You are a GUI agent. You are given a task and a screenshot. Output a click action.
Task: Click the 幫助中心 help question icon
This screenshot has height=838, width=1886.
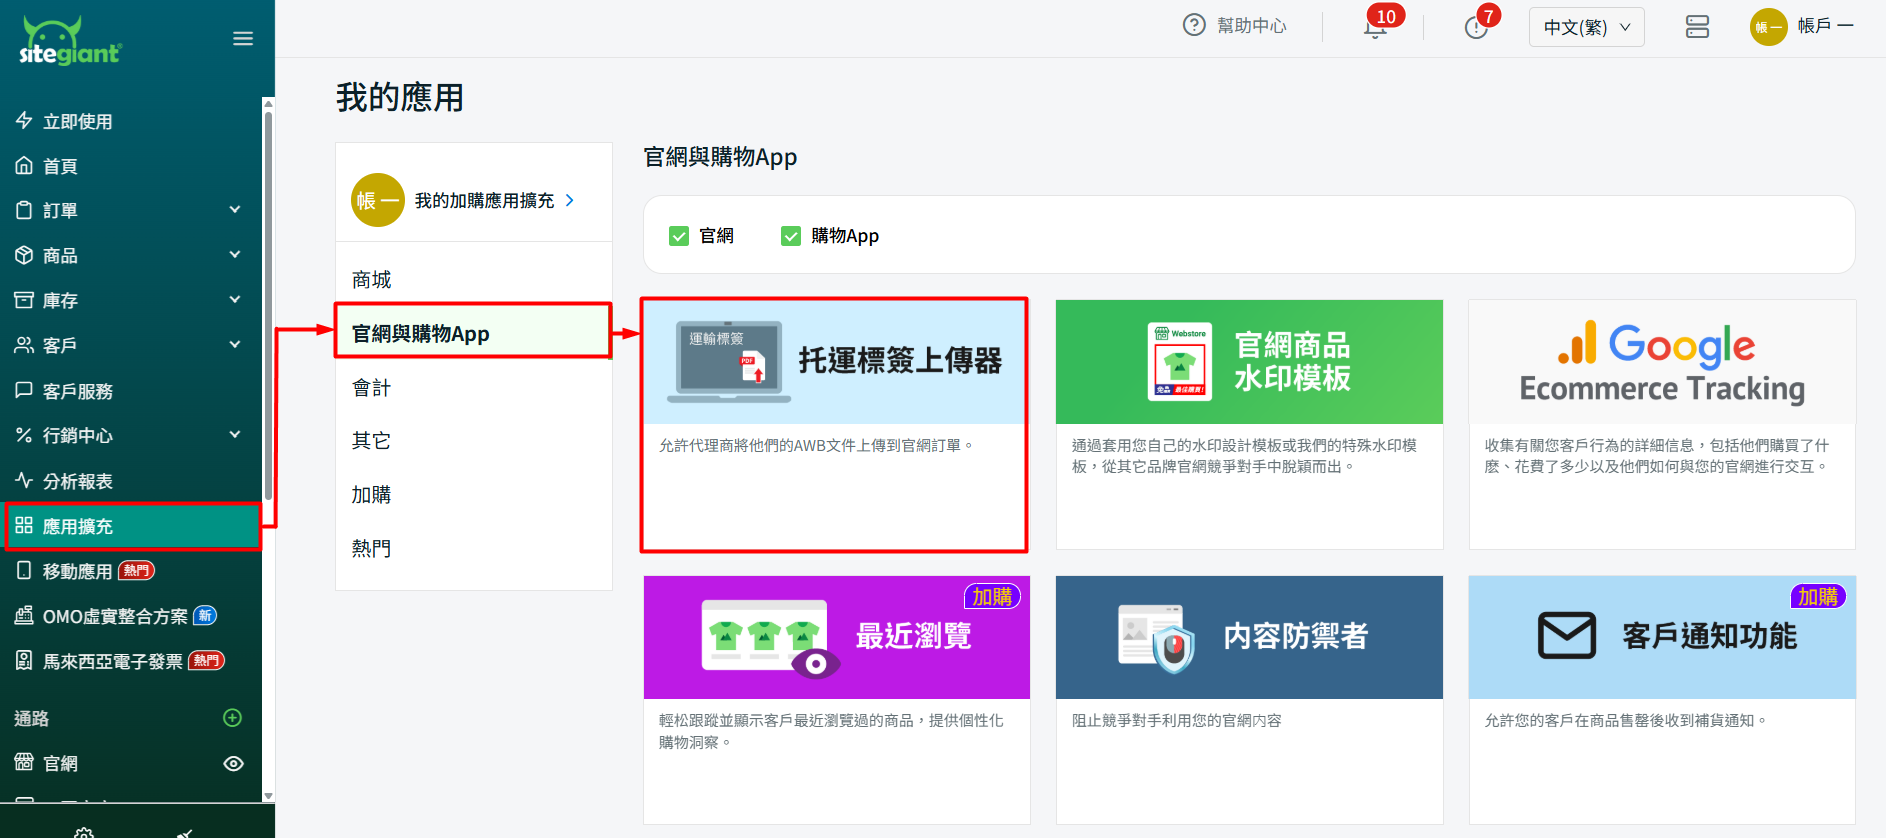pos(1194,26)
